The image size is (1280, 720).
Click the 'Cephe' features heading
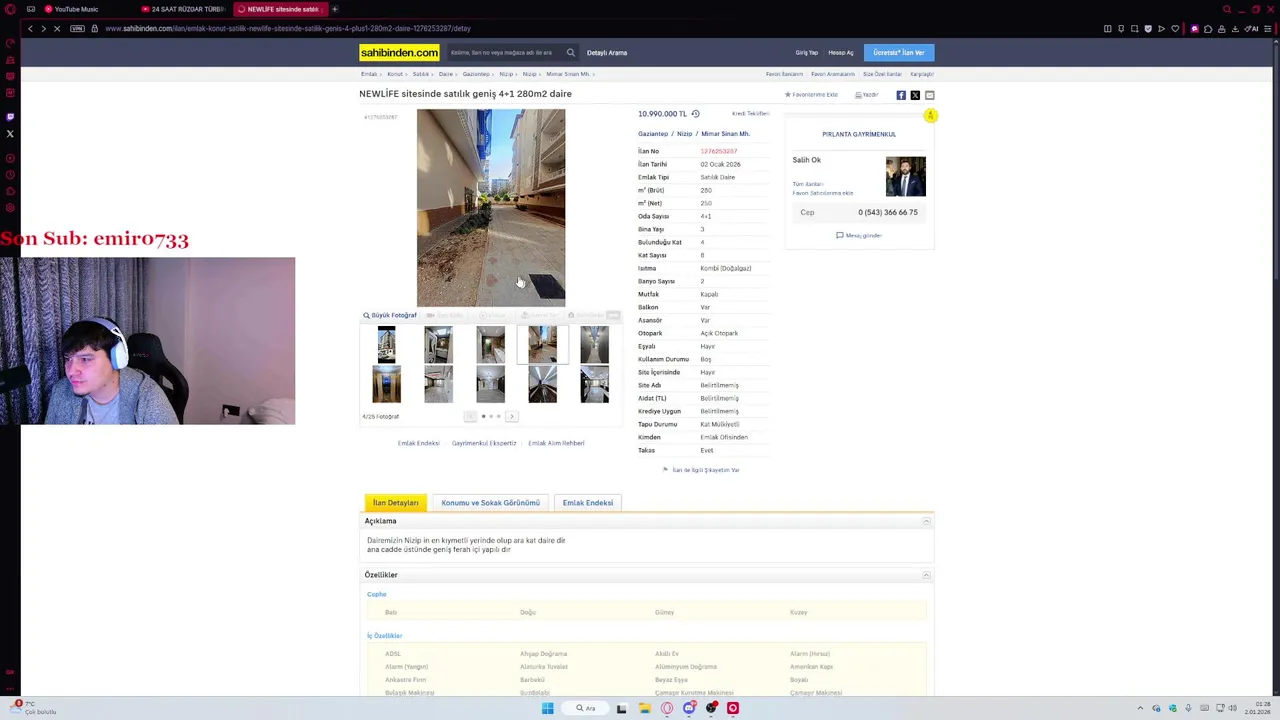[x=376, y=594]
